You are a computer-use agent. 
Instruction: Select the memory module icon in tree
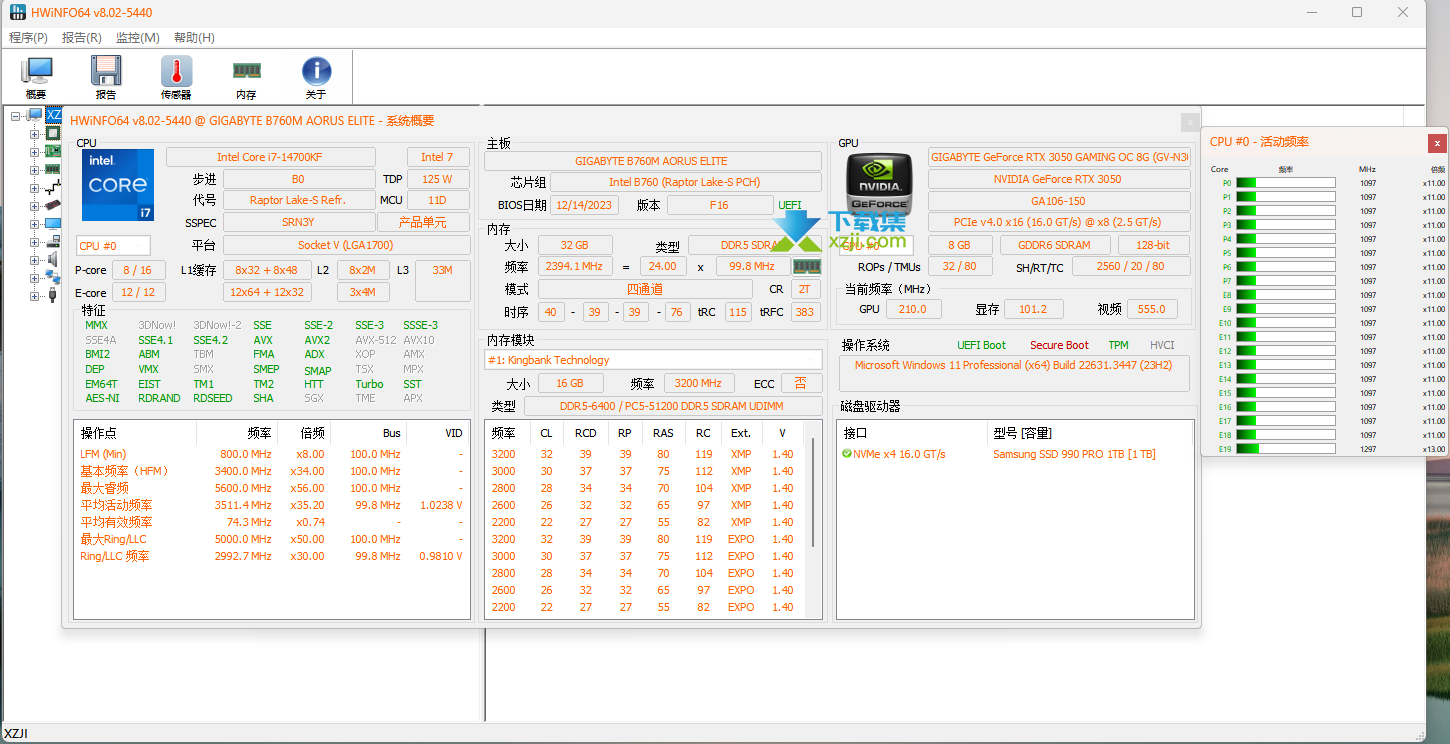coord(53,170)
